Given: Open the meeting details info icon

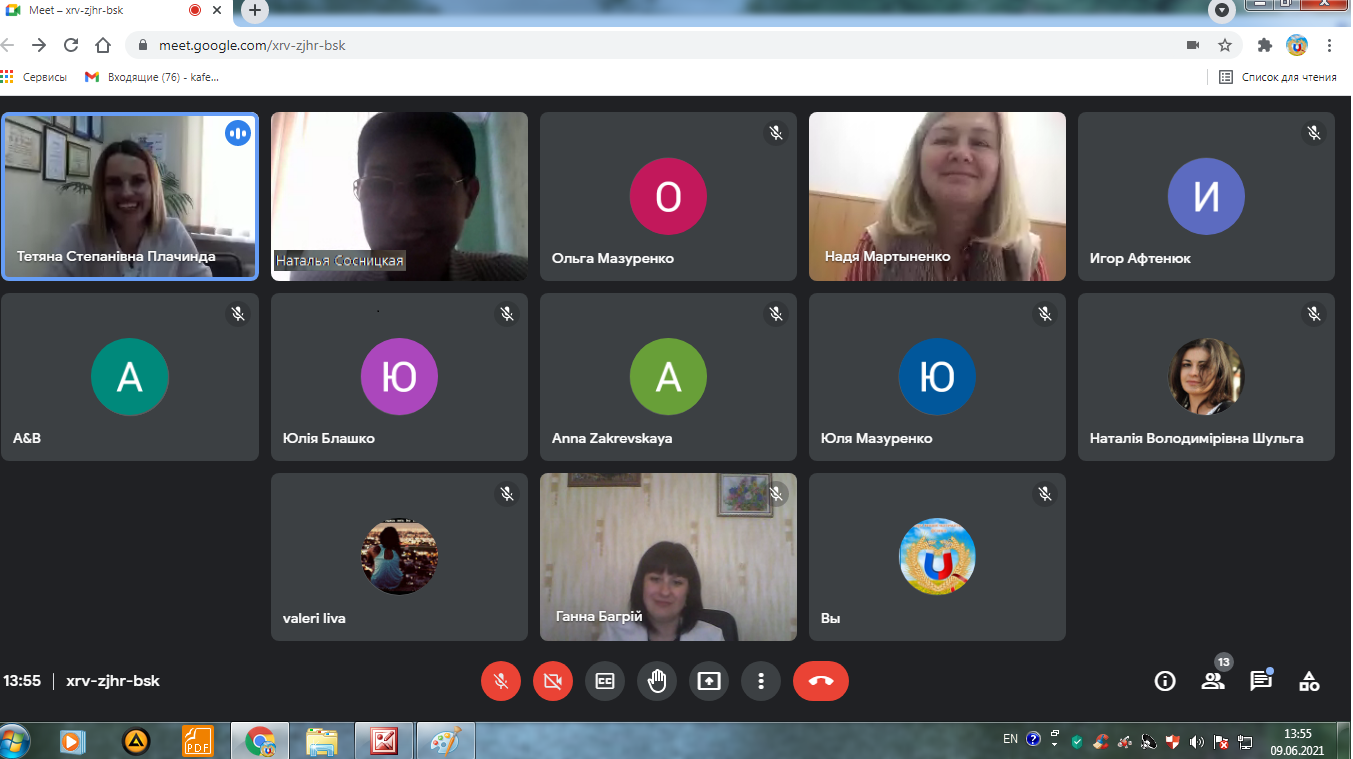Looking at the screenshot, I should coord(1164,681).
